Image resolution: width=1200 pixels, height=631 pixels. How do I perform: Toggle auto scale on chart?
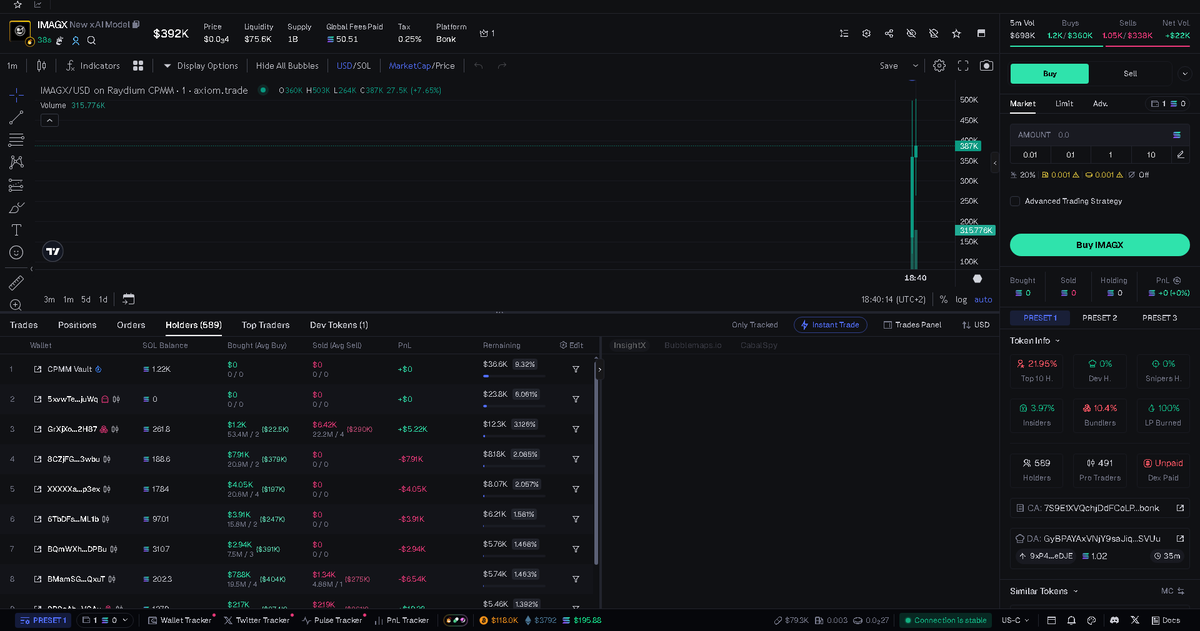pyautogui.click(x=983, y=299)
